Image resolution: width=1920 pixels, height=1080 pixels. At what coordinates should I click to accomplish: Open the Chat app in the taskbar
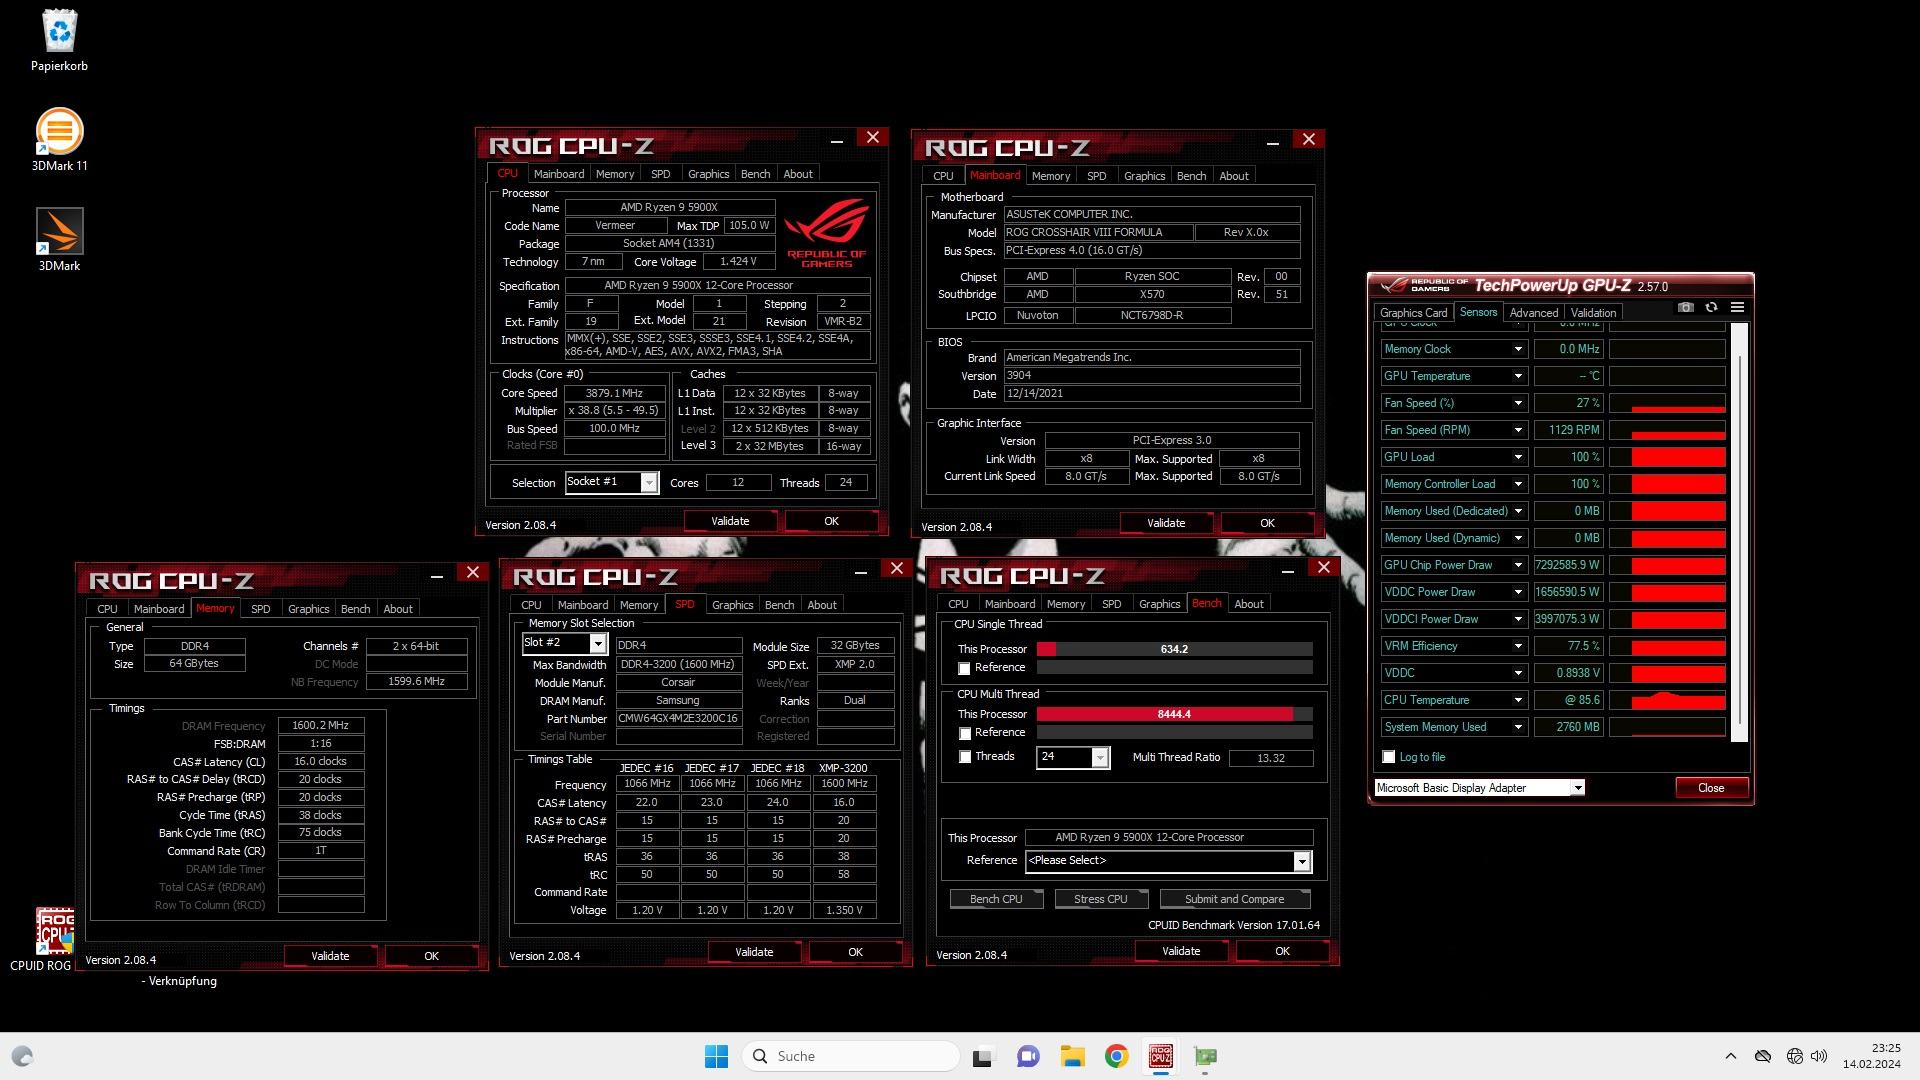tap(1027, 1056)
